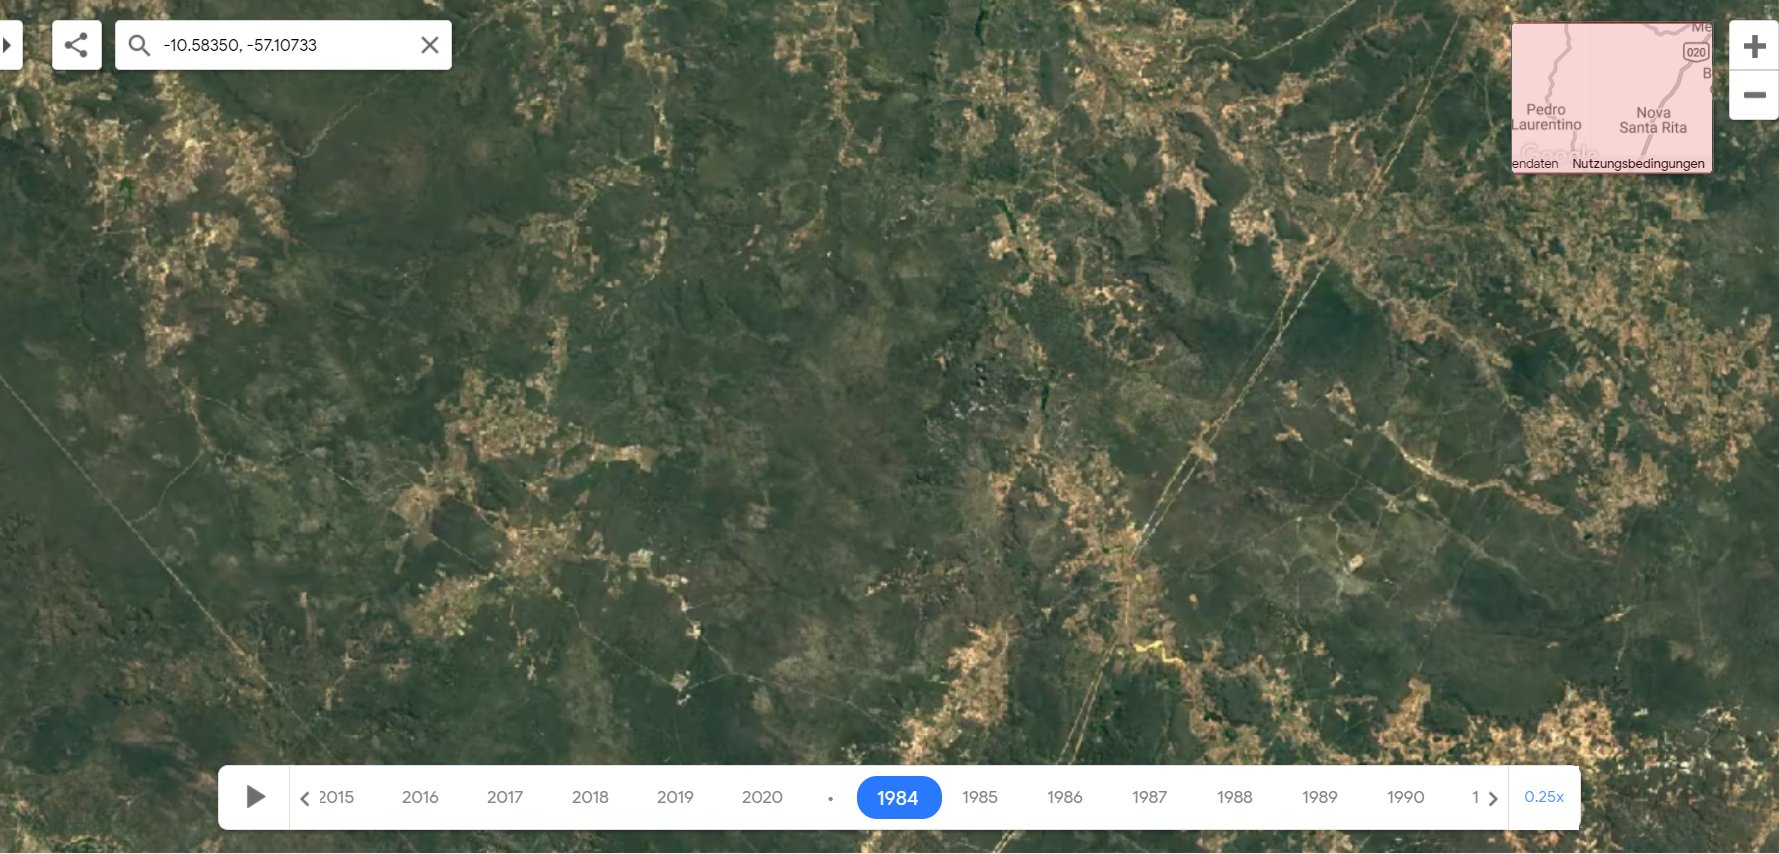Zoom out with the minus button

tap(1754, 95)
